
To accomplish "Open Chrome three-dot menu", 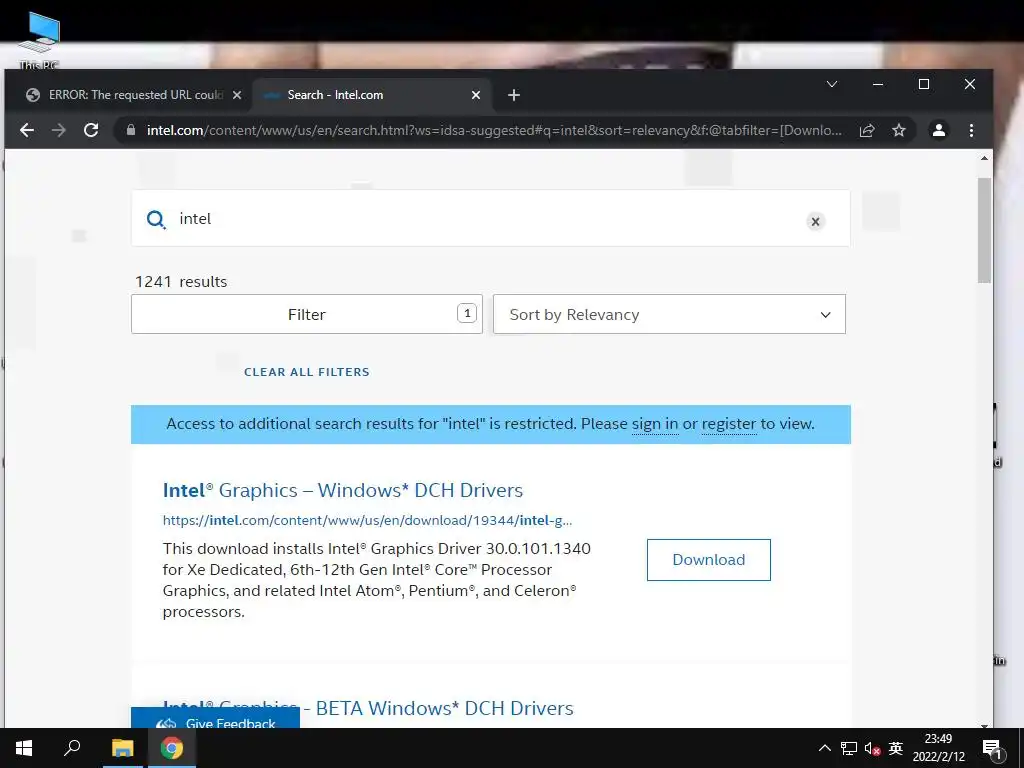I will pyautogui.click(x=971, y=130).
